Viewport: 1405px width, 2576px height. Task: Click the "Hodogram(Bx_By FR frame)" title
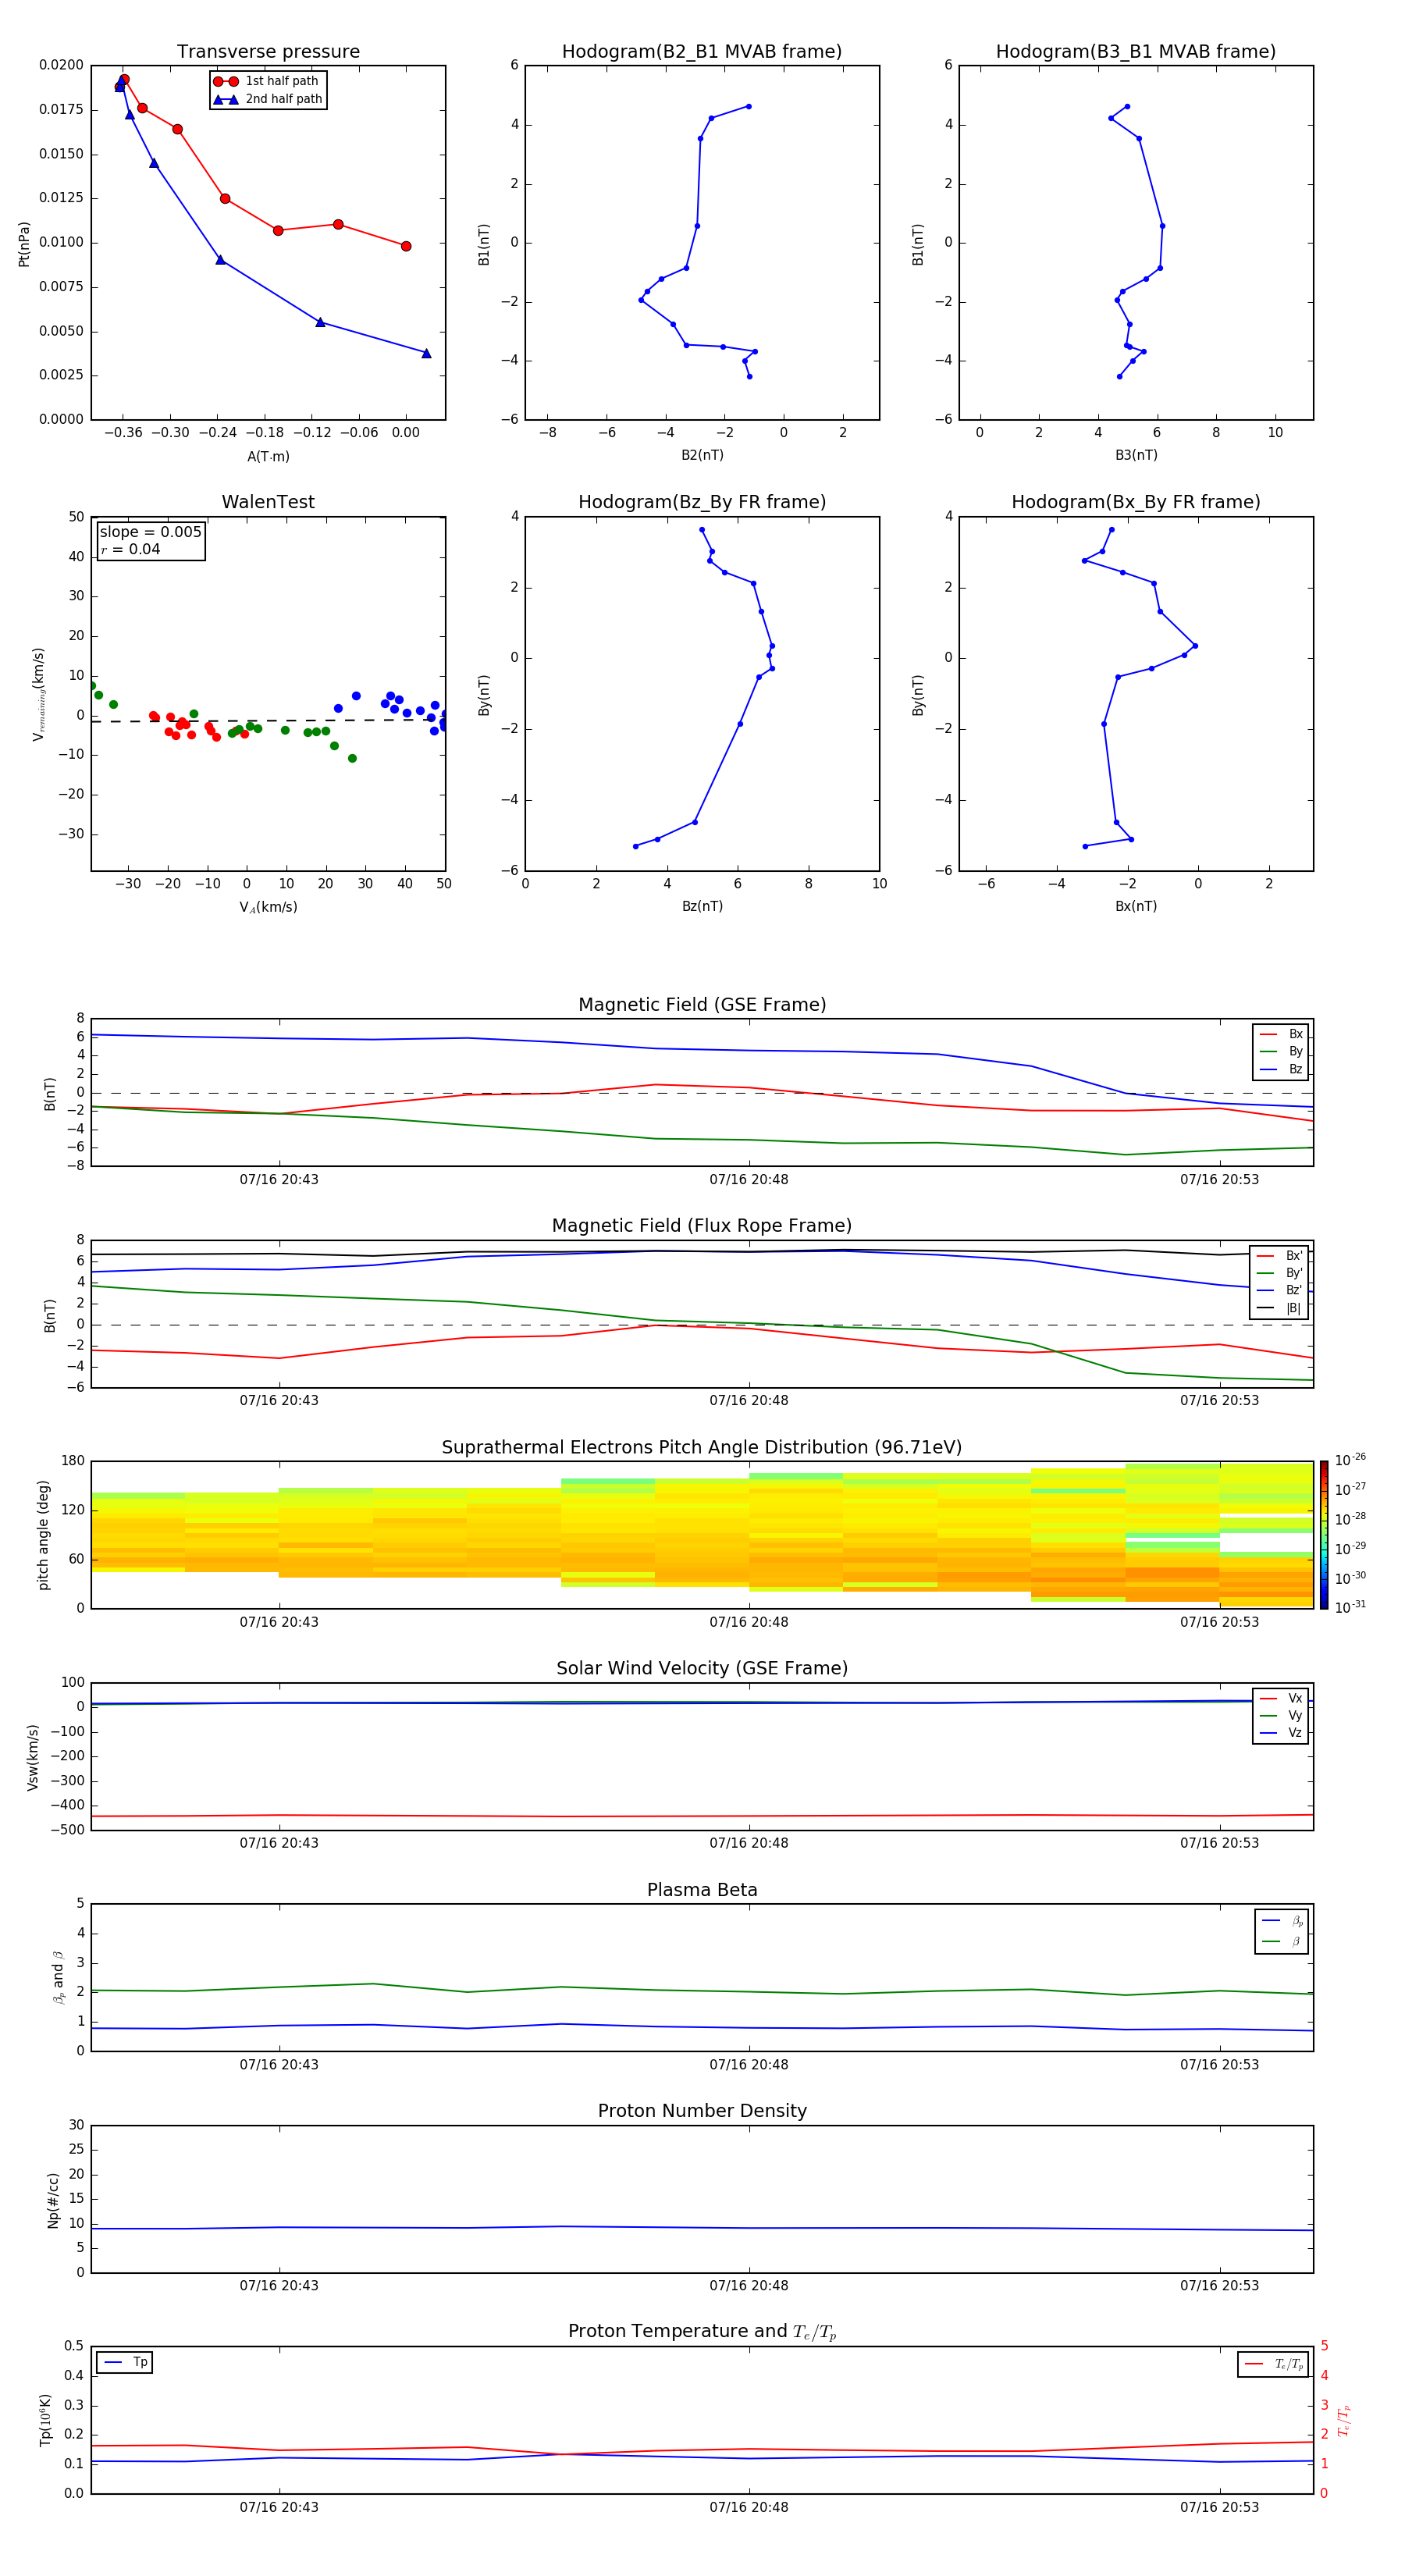1136,502
